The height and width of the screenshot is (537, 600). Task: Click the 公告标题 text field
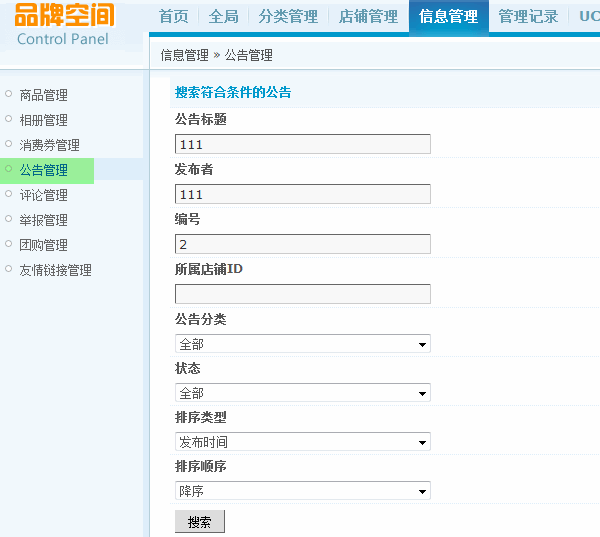coord(303,144)
